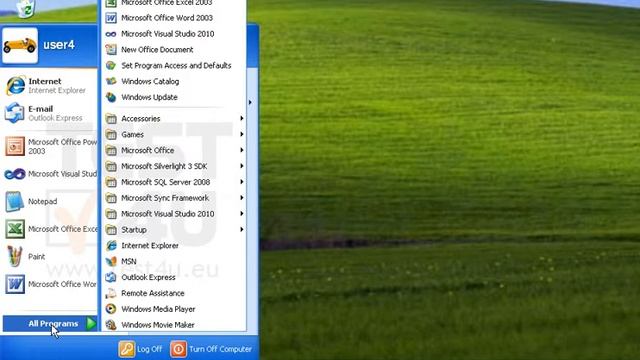
Task: Select the MSN entry text
Action: click(x=129, y=262)
